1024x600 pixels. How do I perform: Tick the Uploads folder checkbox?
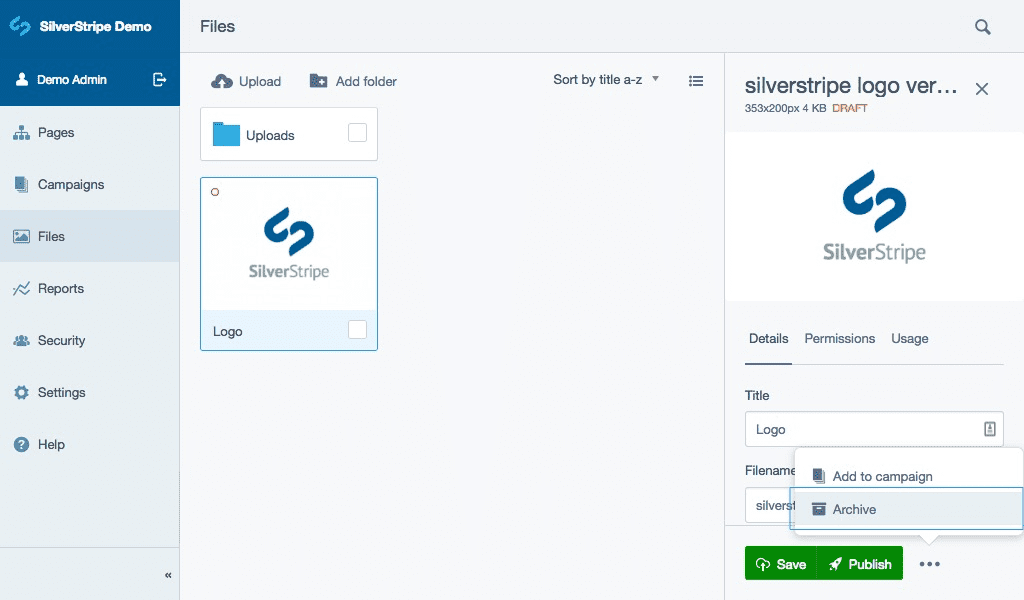click(357, 133)
